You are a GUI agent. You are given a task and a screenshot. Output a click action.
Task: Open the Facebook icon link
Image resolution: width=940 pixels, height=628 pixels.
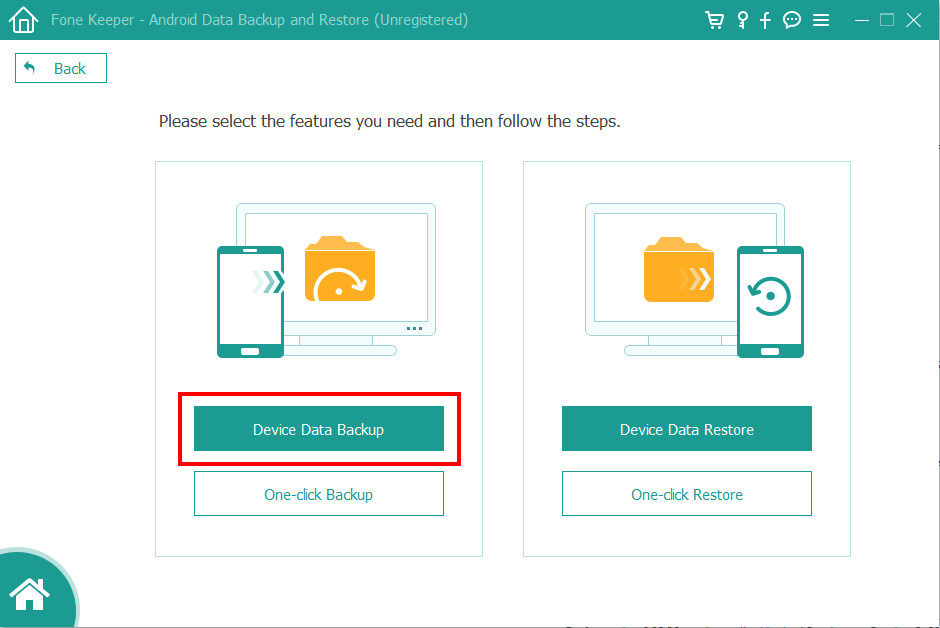click(x=765, y=20)
